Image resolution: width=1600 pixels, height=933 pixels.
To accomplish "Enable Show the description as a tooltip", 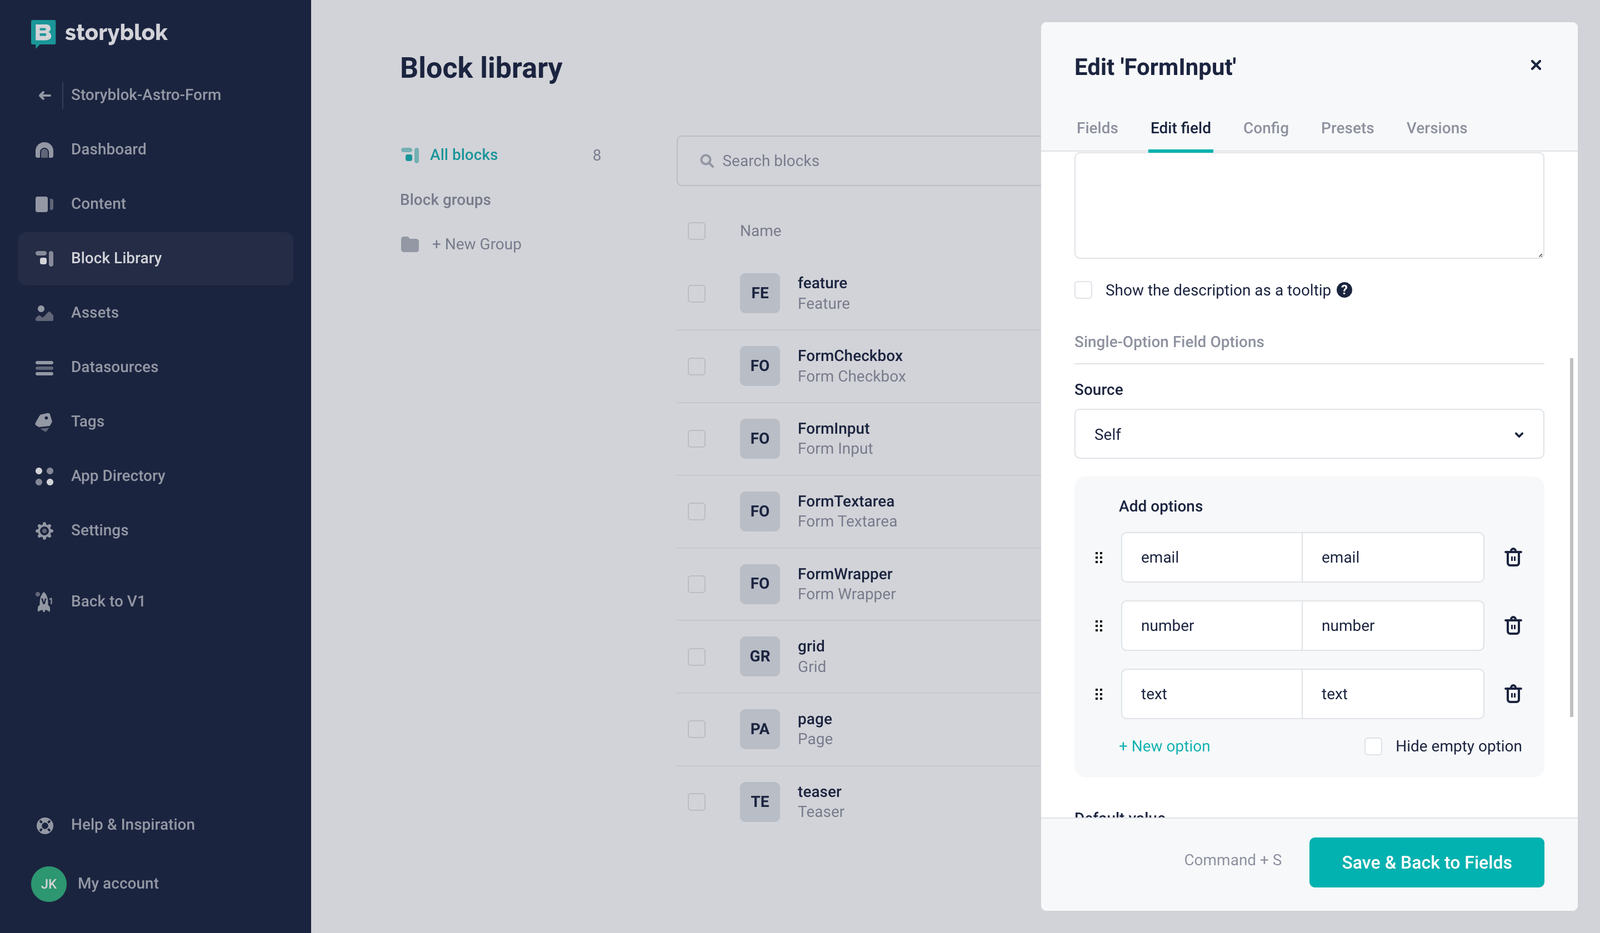I will pyautogui.click(x=1083, y=290).
